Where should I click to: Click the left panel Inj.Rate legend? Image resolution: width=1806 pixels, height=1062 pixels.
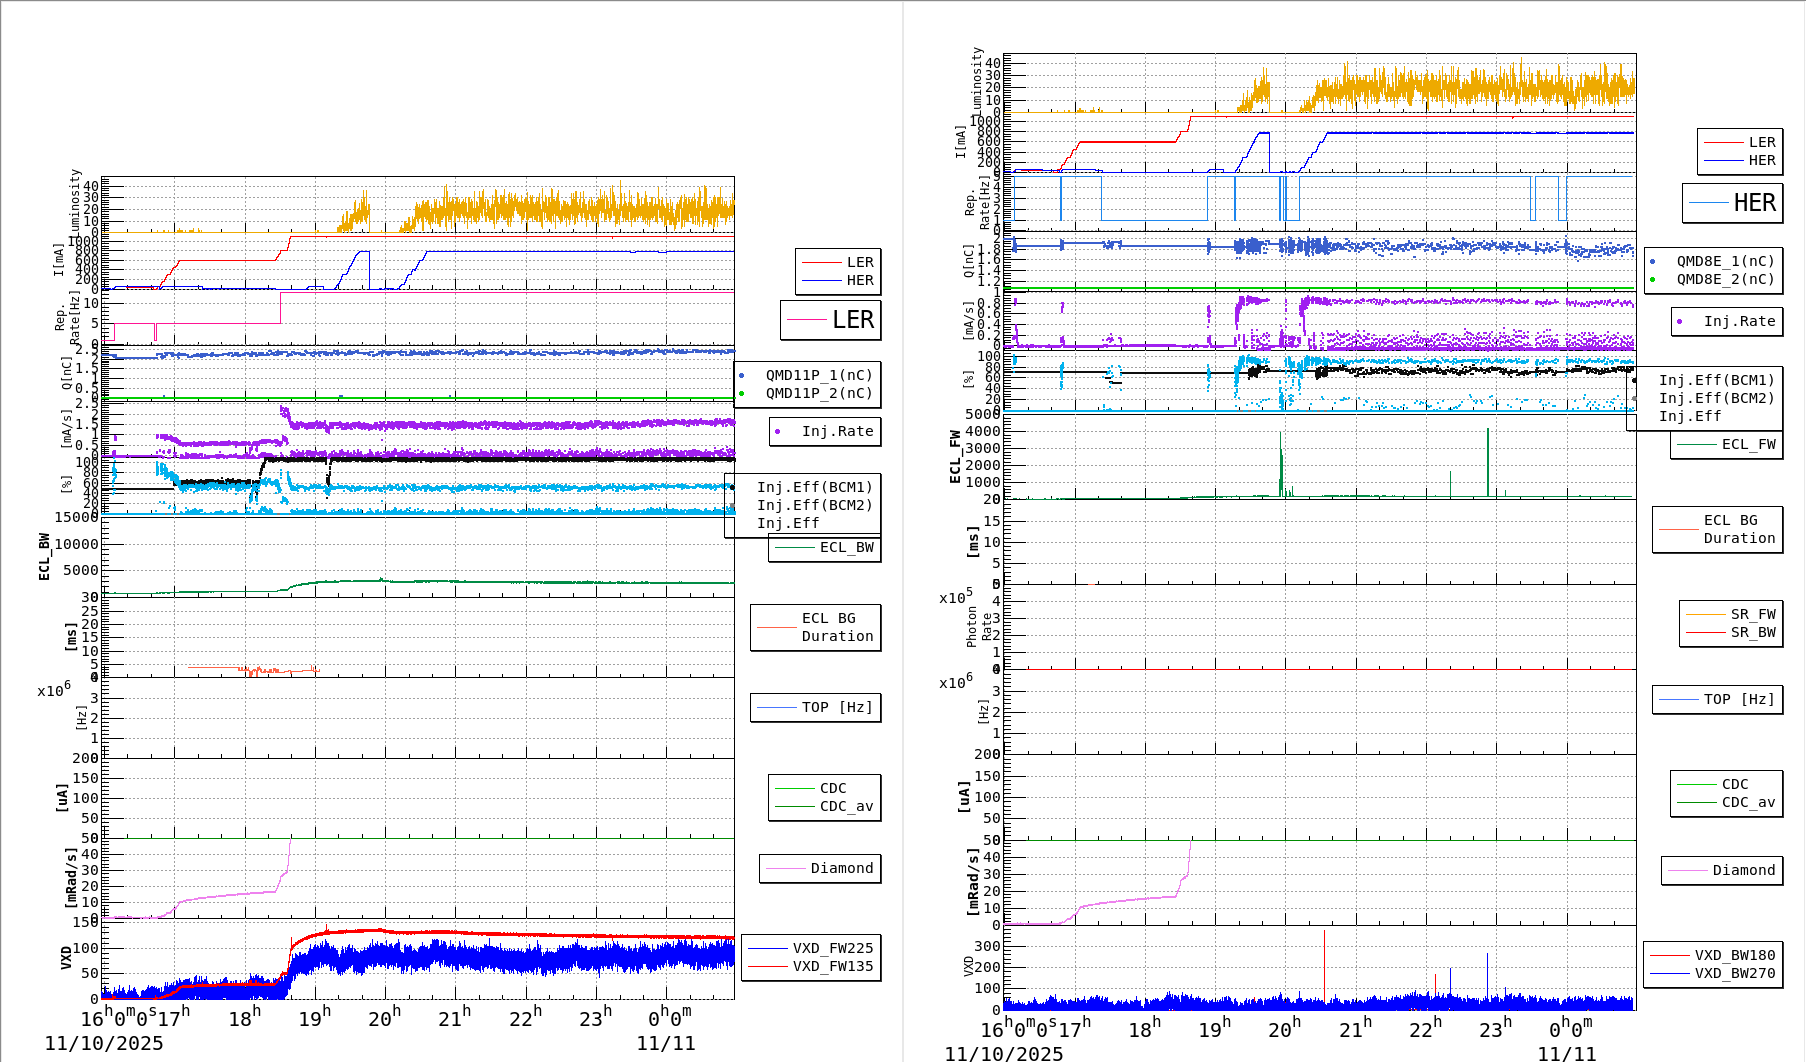pos(825,431)
